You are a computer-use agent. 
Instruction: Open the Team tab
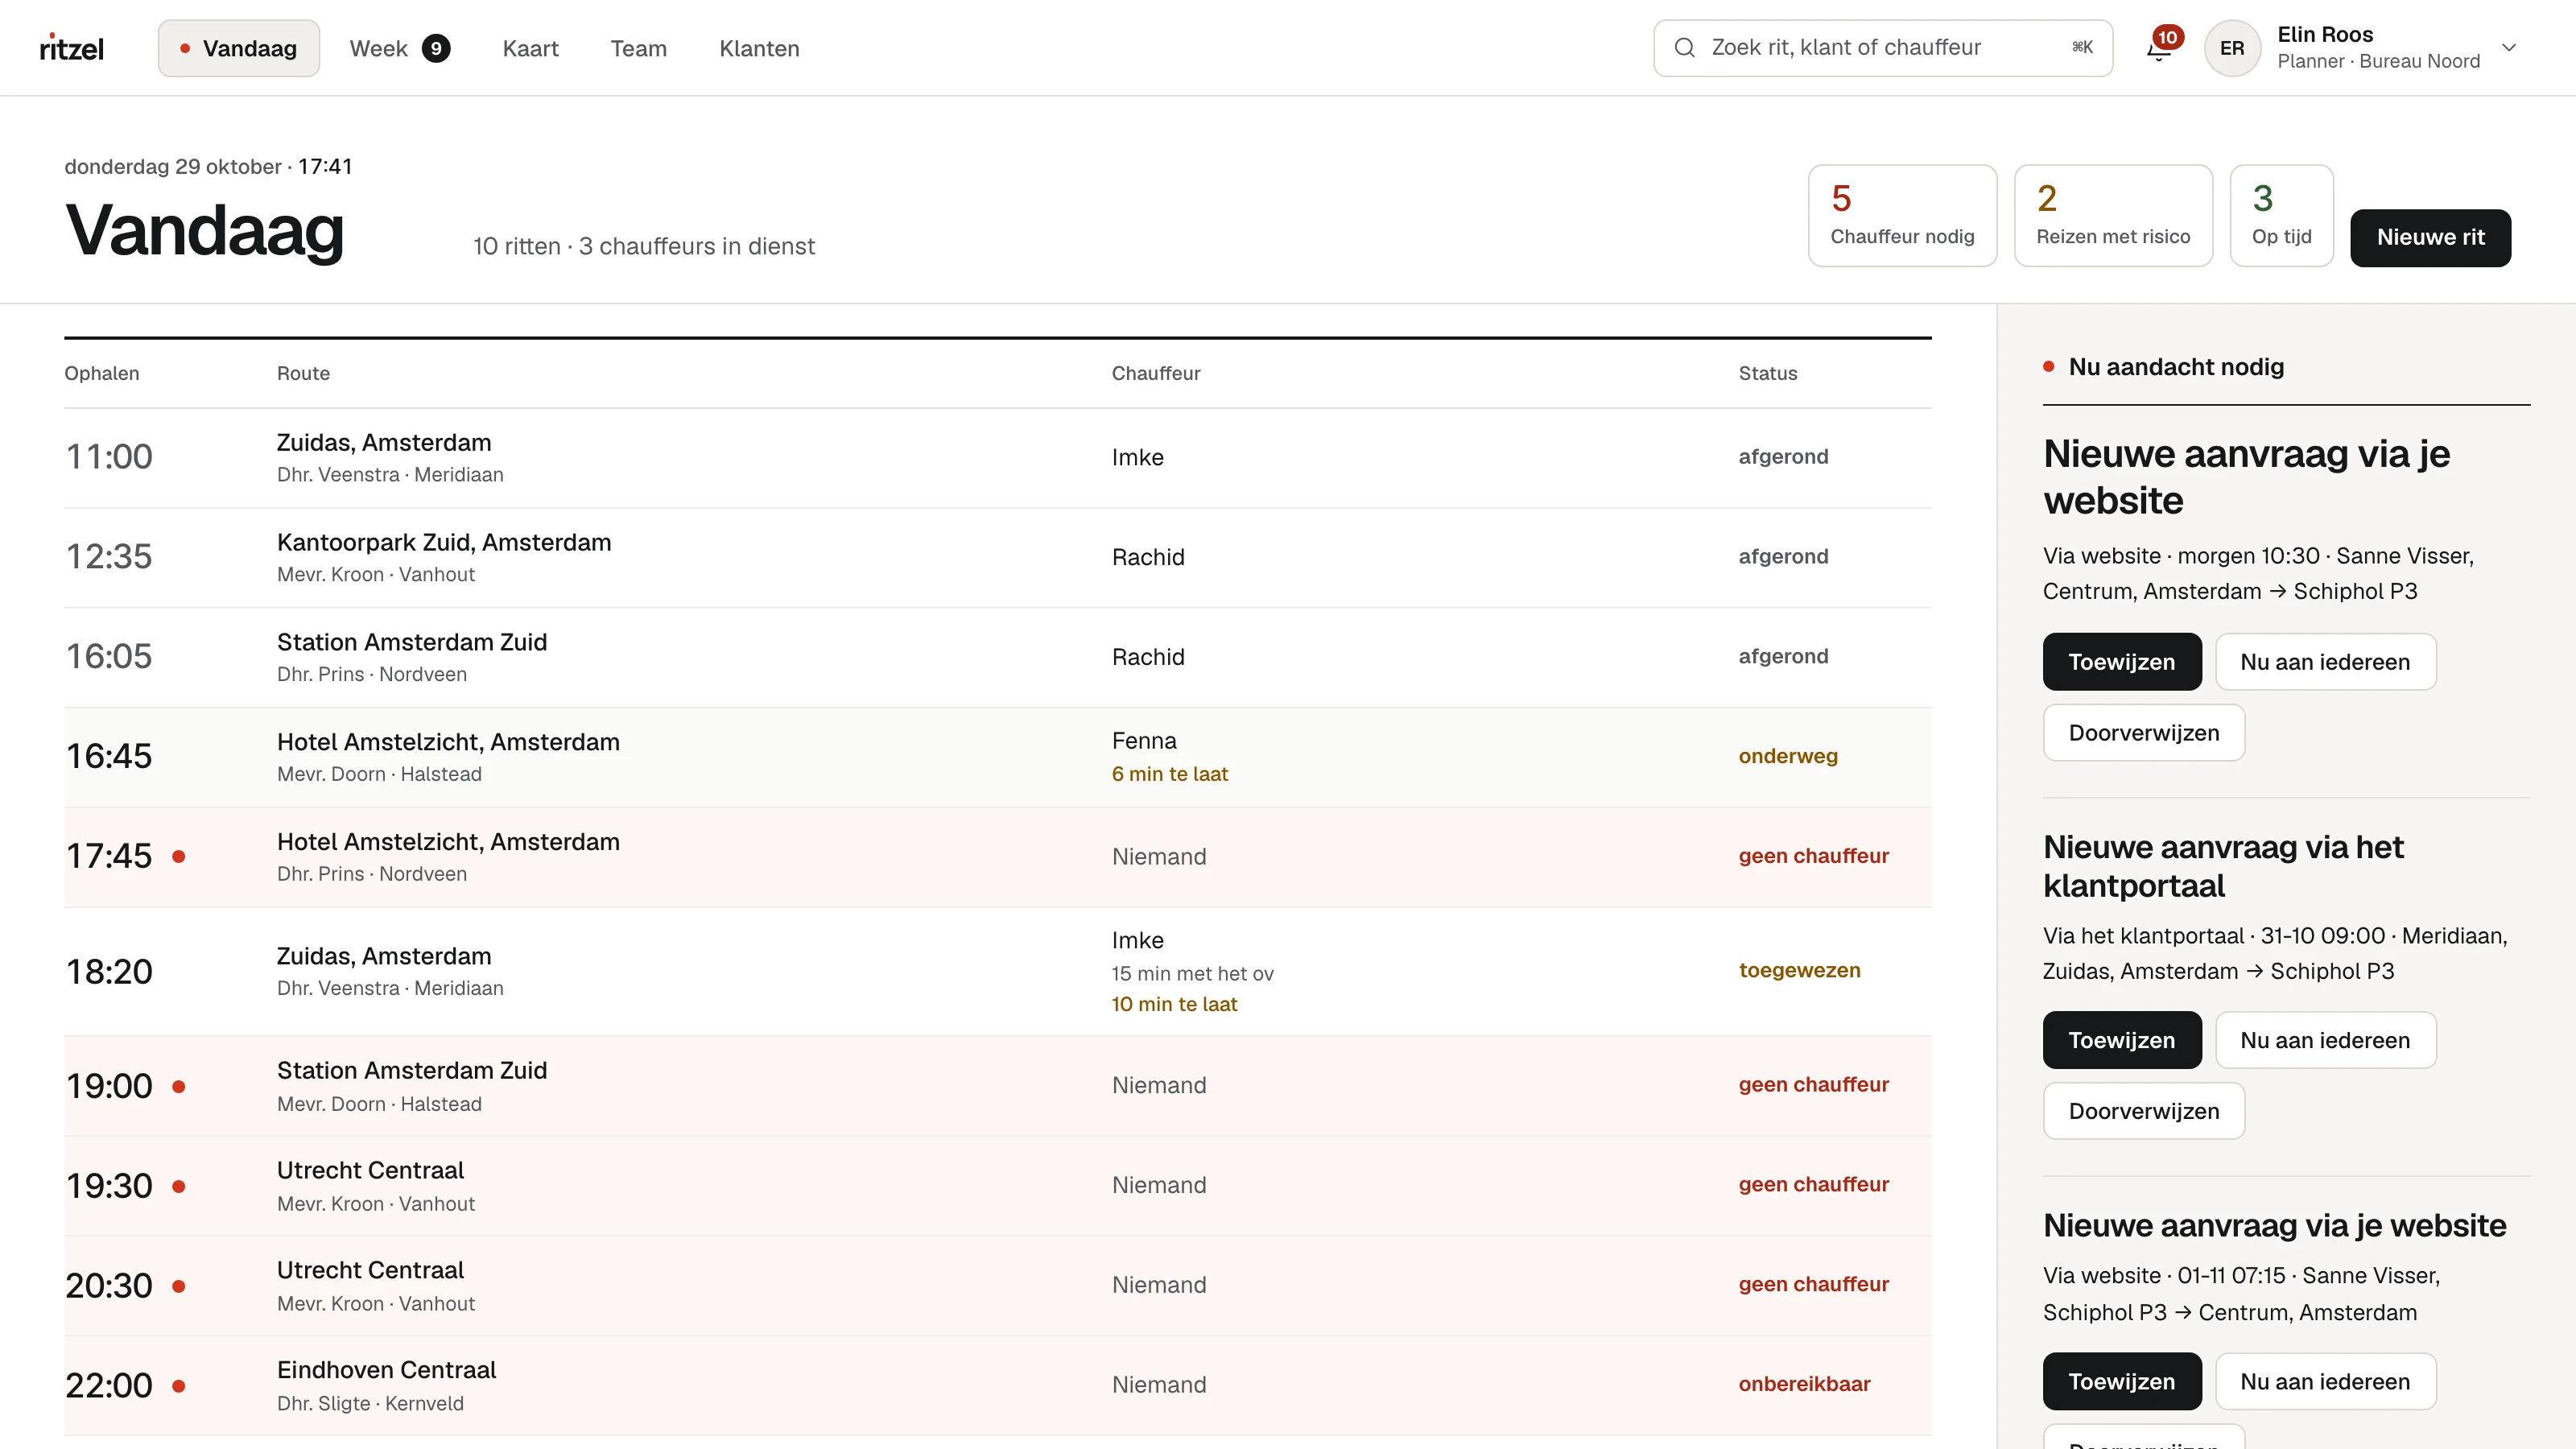639,48
